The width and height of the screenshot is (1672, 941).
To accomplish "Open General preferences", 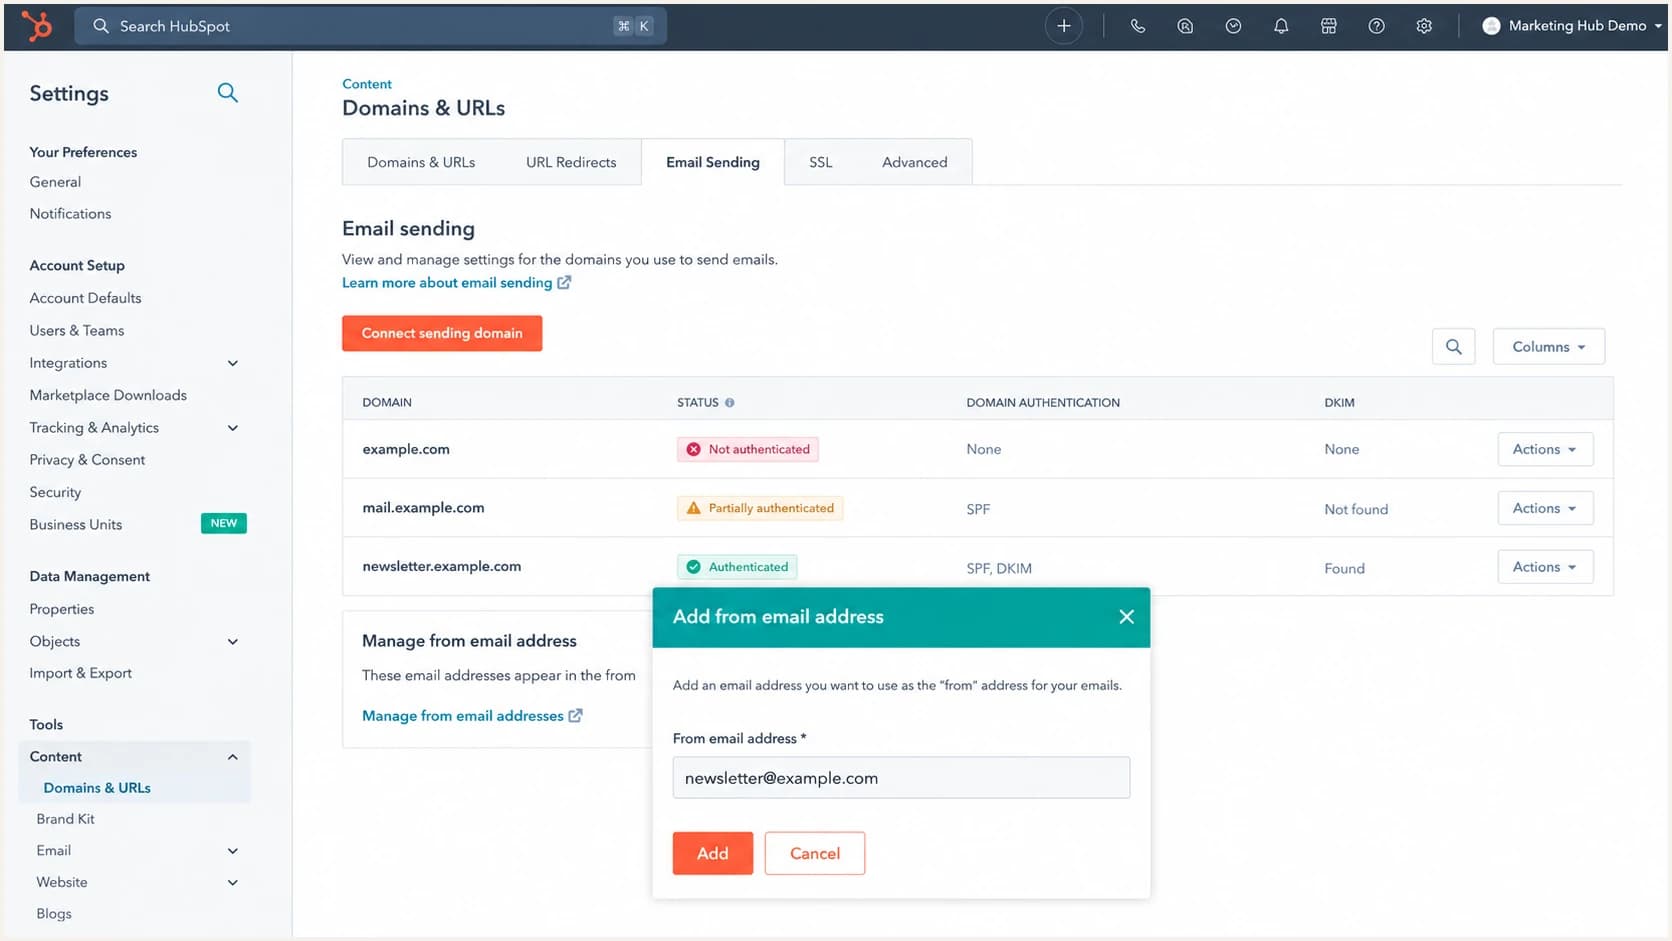I will click(55, 182).
